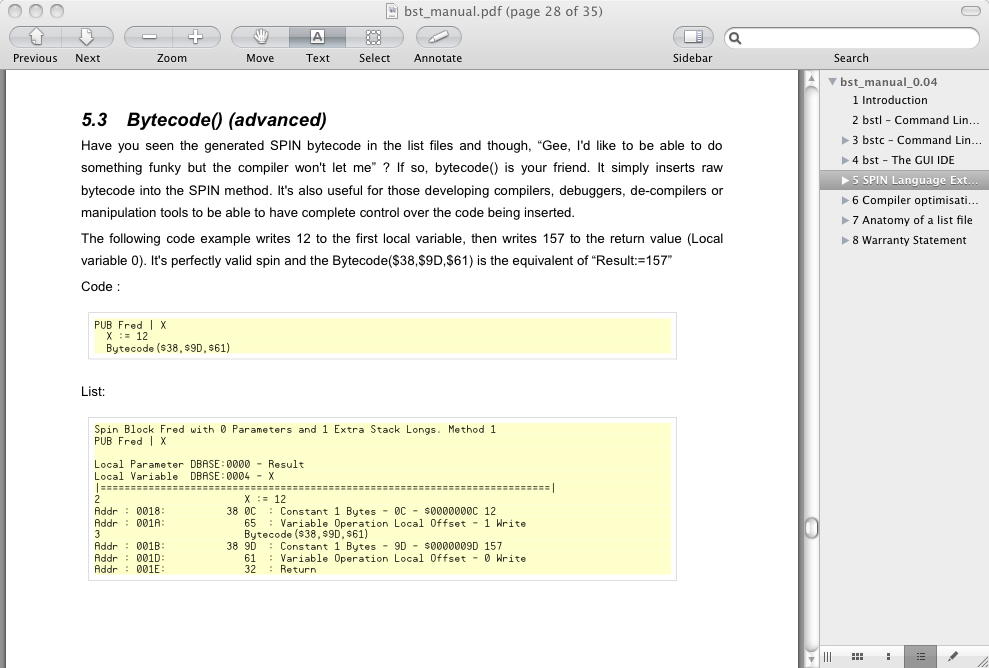The height and width of the screenshot is (668, 989).
Task: Click the 'List:' label
Action: [93, 391]
